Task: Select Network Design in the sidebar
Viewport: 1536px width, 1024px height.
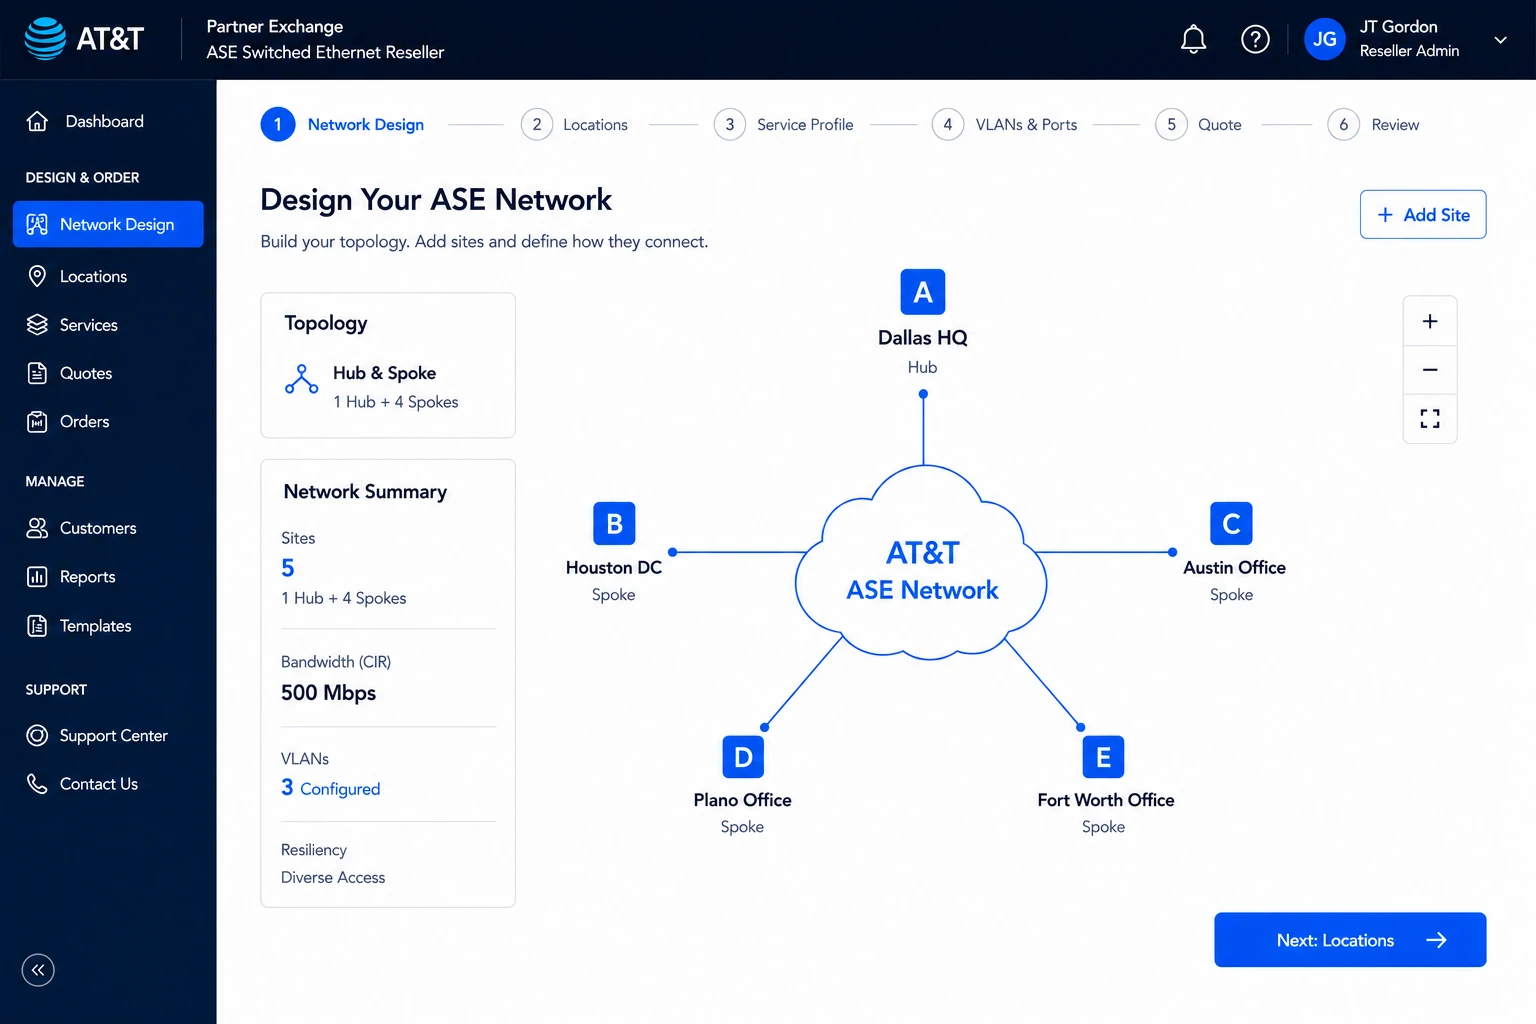Action: (x=108, y=224)
